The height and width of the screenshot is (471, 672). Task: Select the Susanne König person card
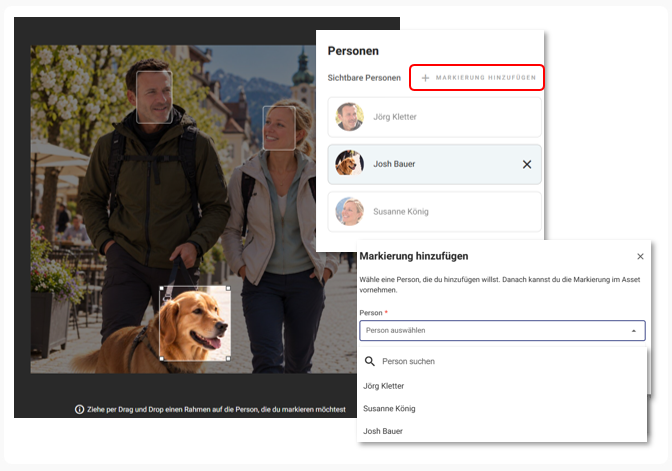click(x=434, y=212)
